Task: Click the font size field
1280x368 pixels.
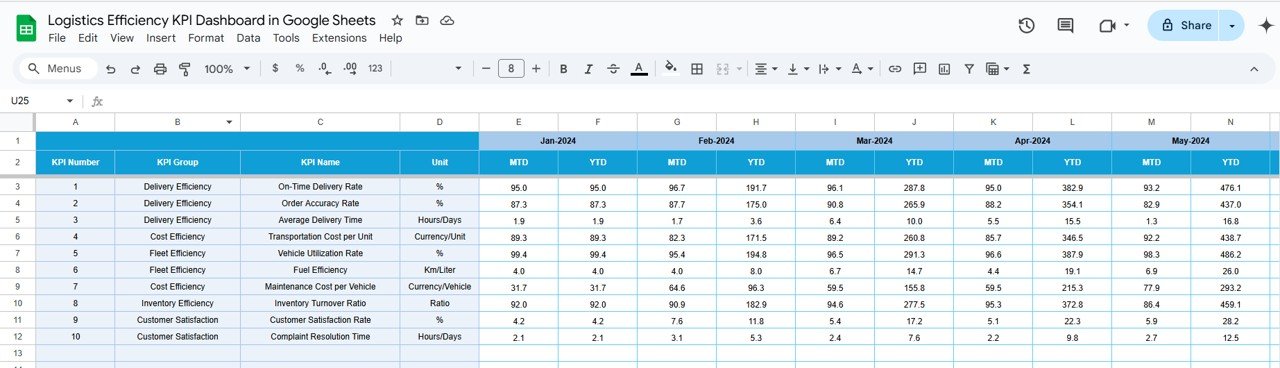Action: point(511,69)
